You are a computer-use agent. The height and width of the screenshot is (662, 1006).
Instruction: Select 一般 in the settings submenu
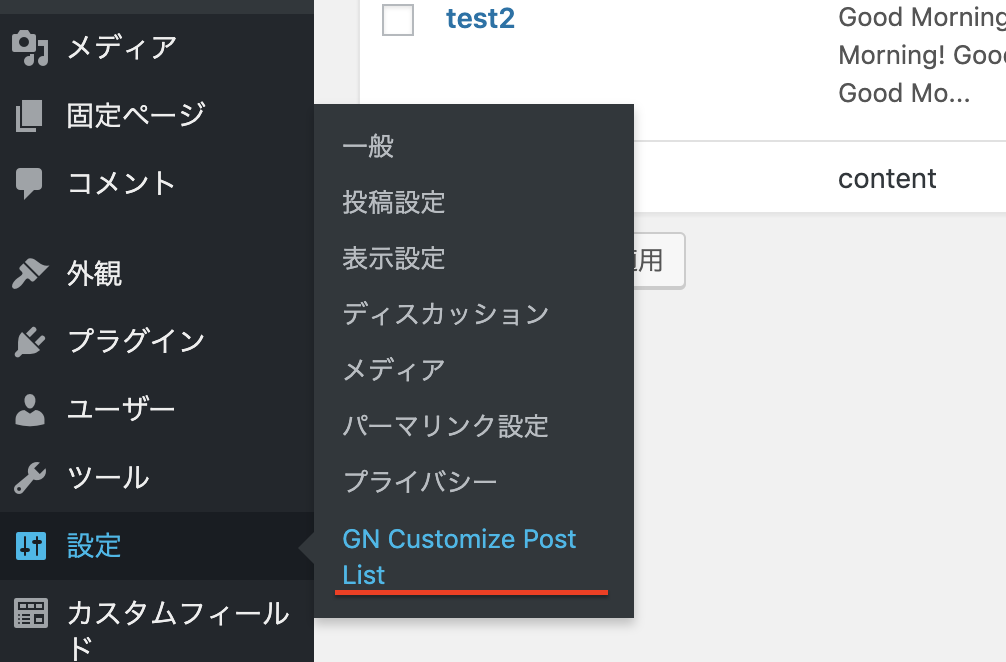(368, 147)
